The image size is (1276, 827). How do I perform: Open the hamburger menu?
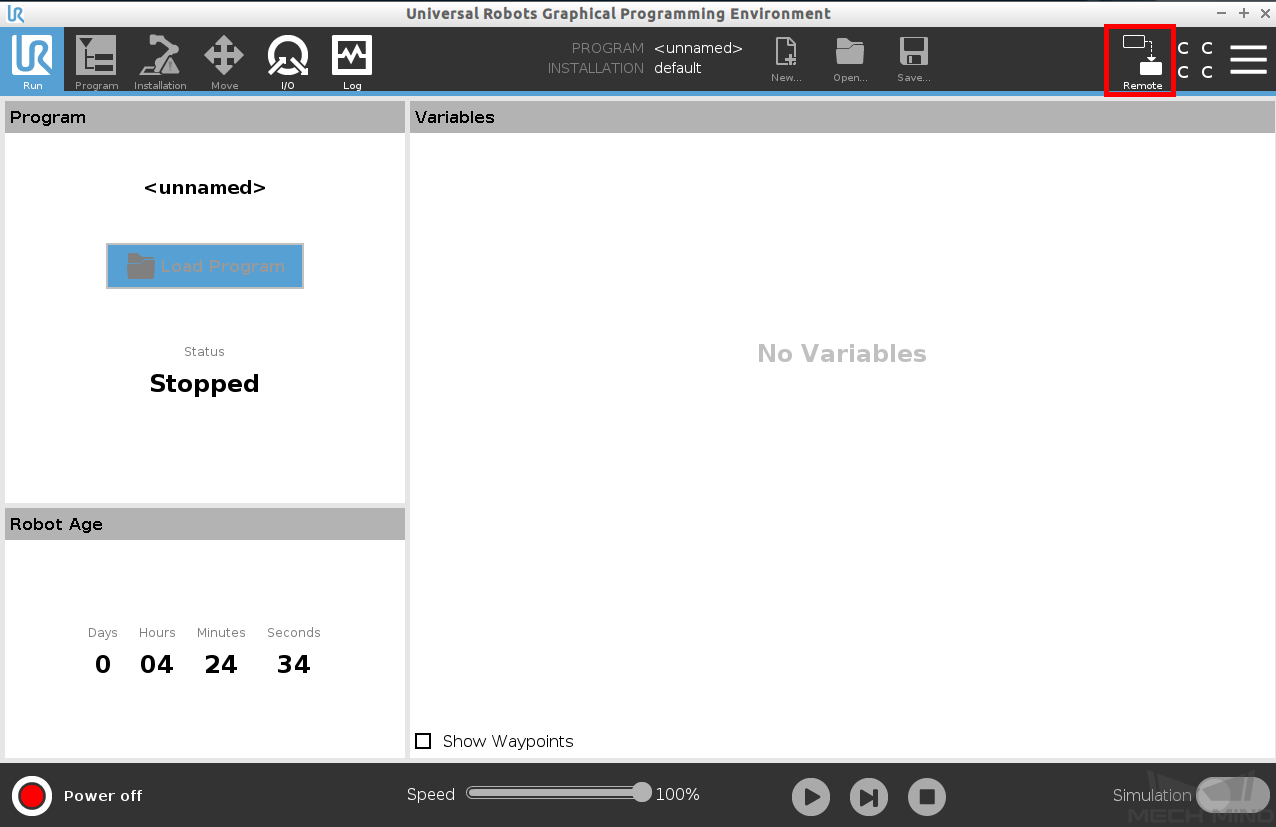pyautogui.click(x=1248, y=59)
